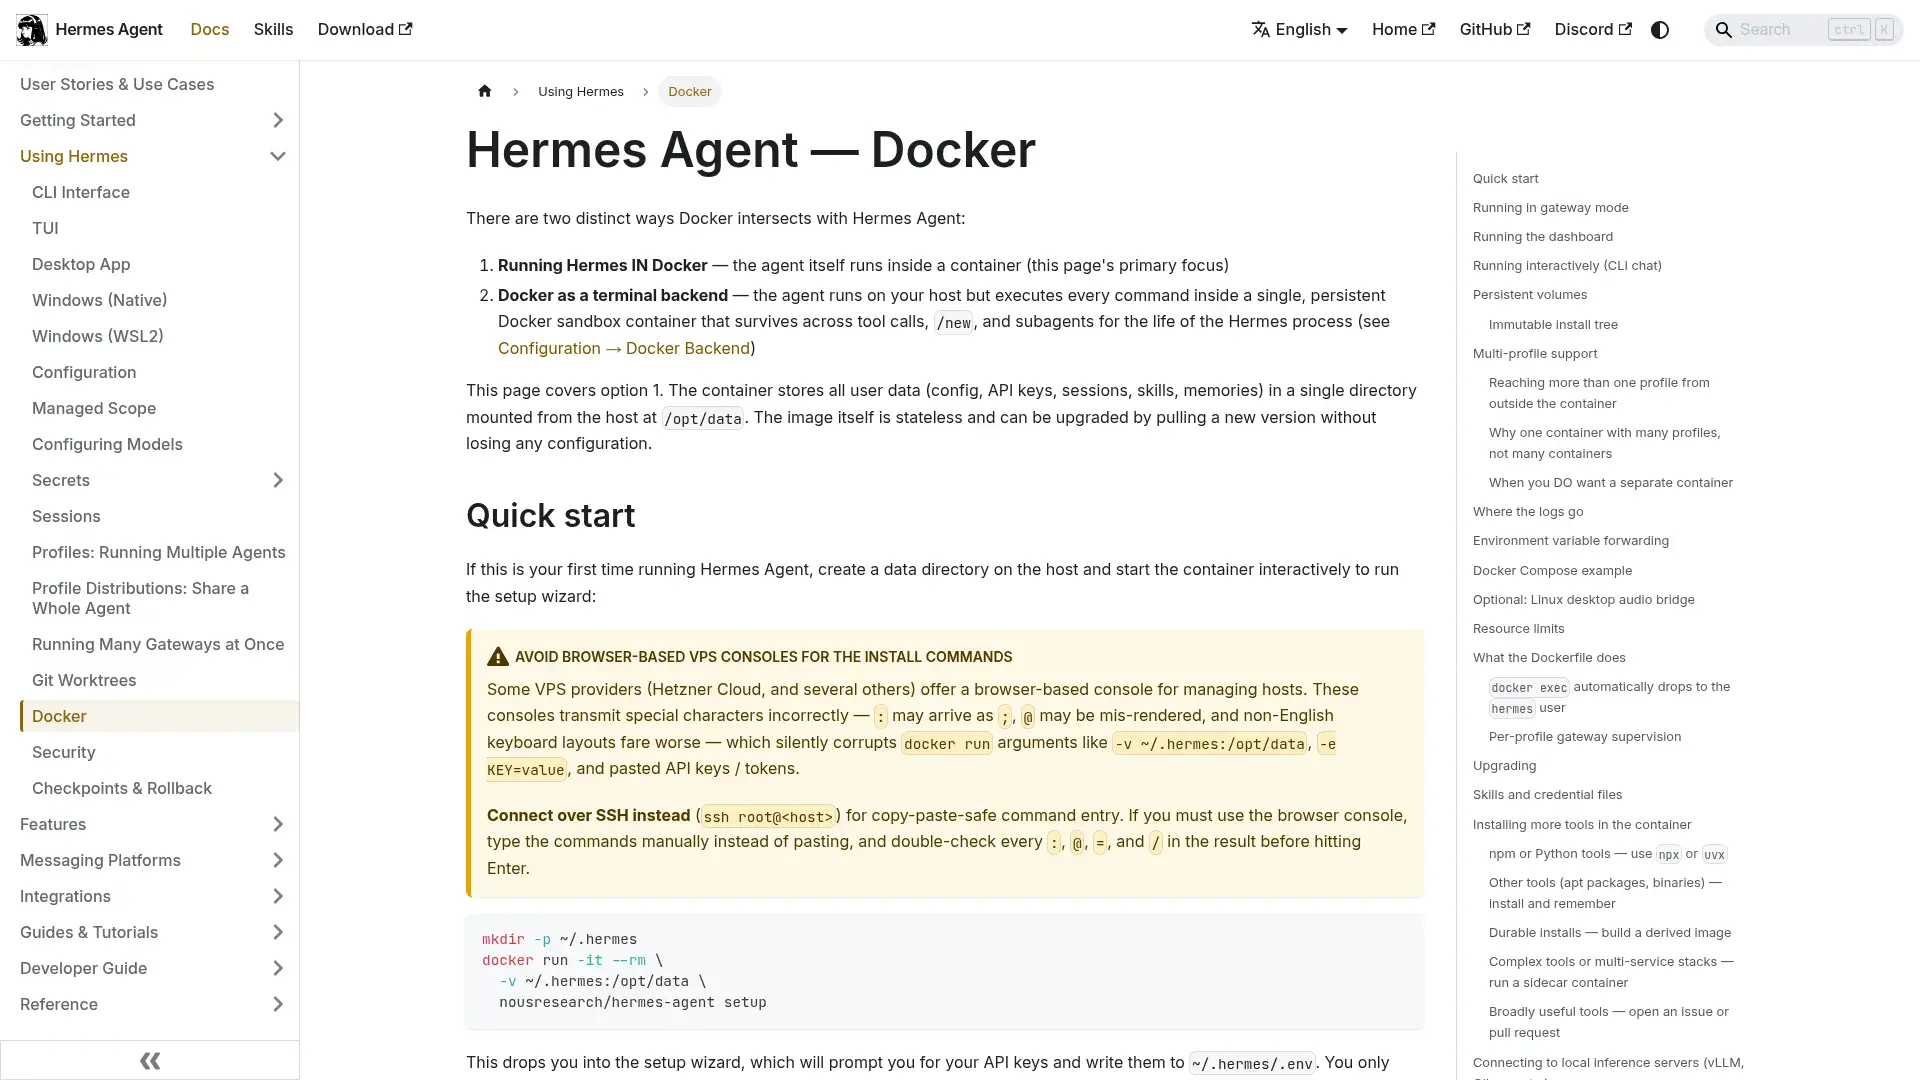Open the TUI page
The width and height of the screenshot is (1920, 1080).
[x=45, y=228]
